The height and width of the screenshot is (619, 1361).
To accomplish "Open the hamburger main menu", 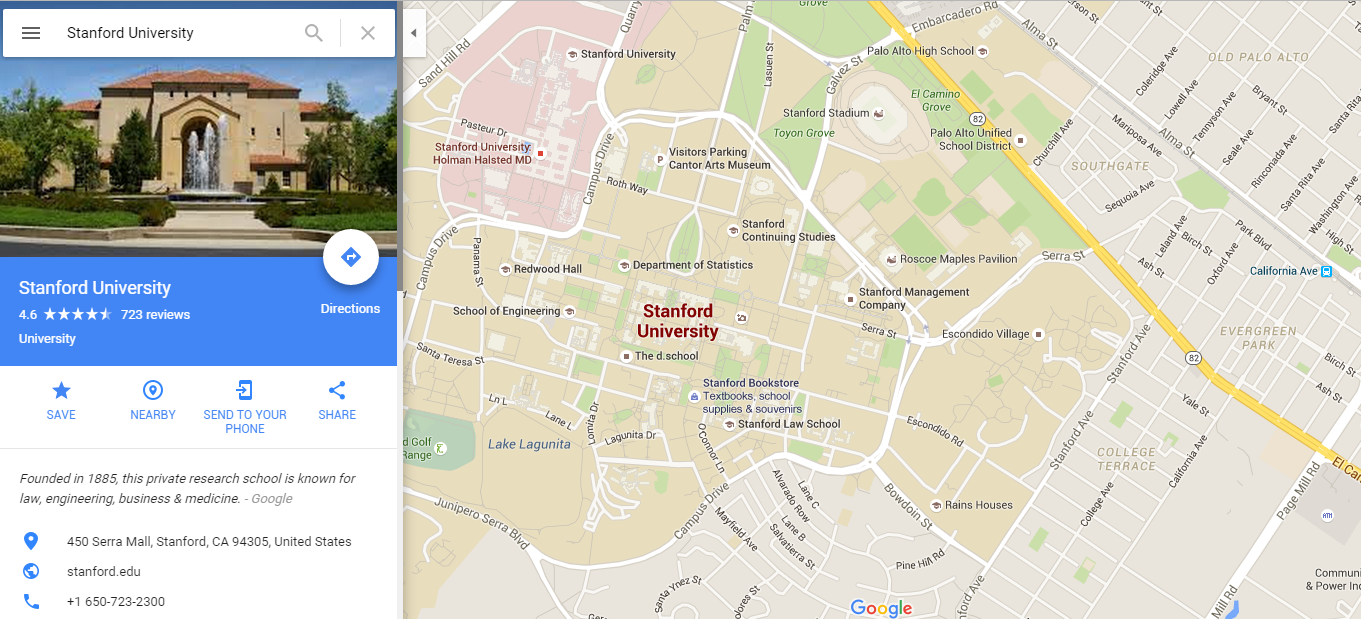I will [x=31, y=33].
